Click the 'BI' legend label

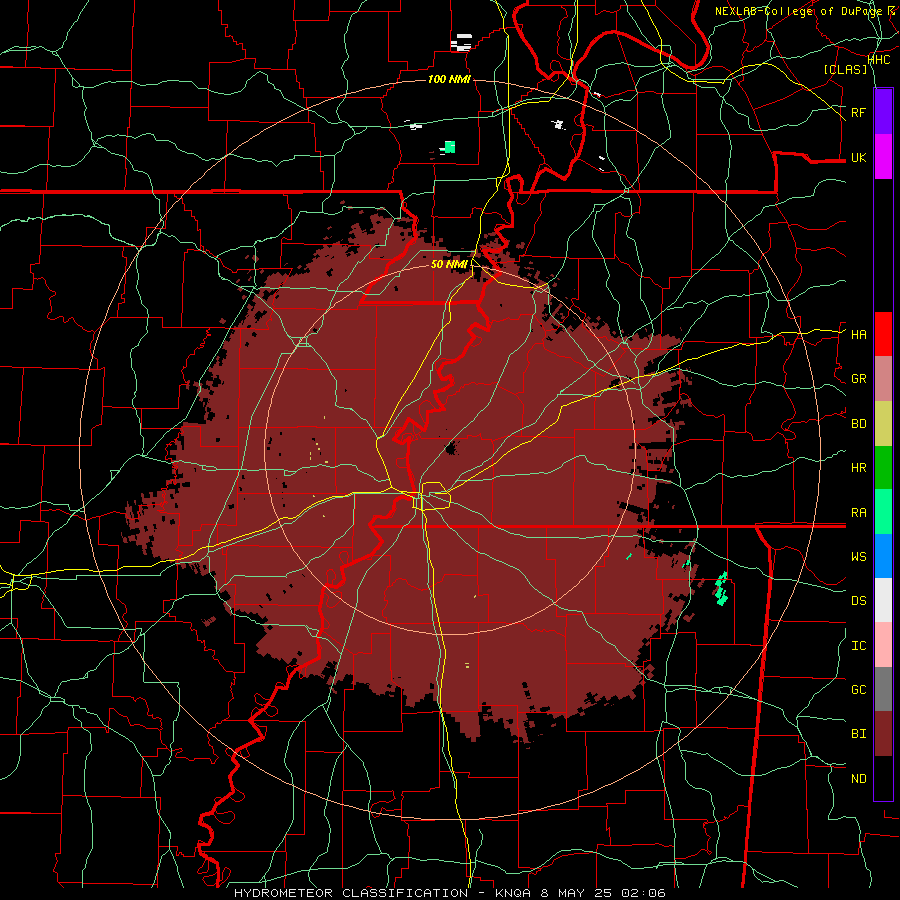pos(858,734)
